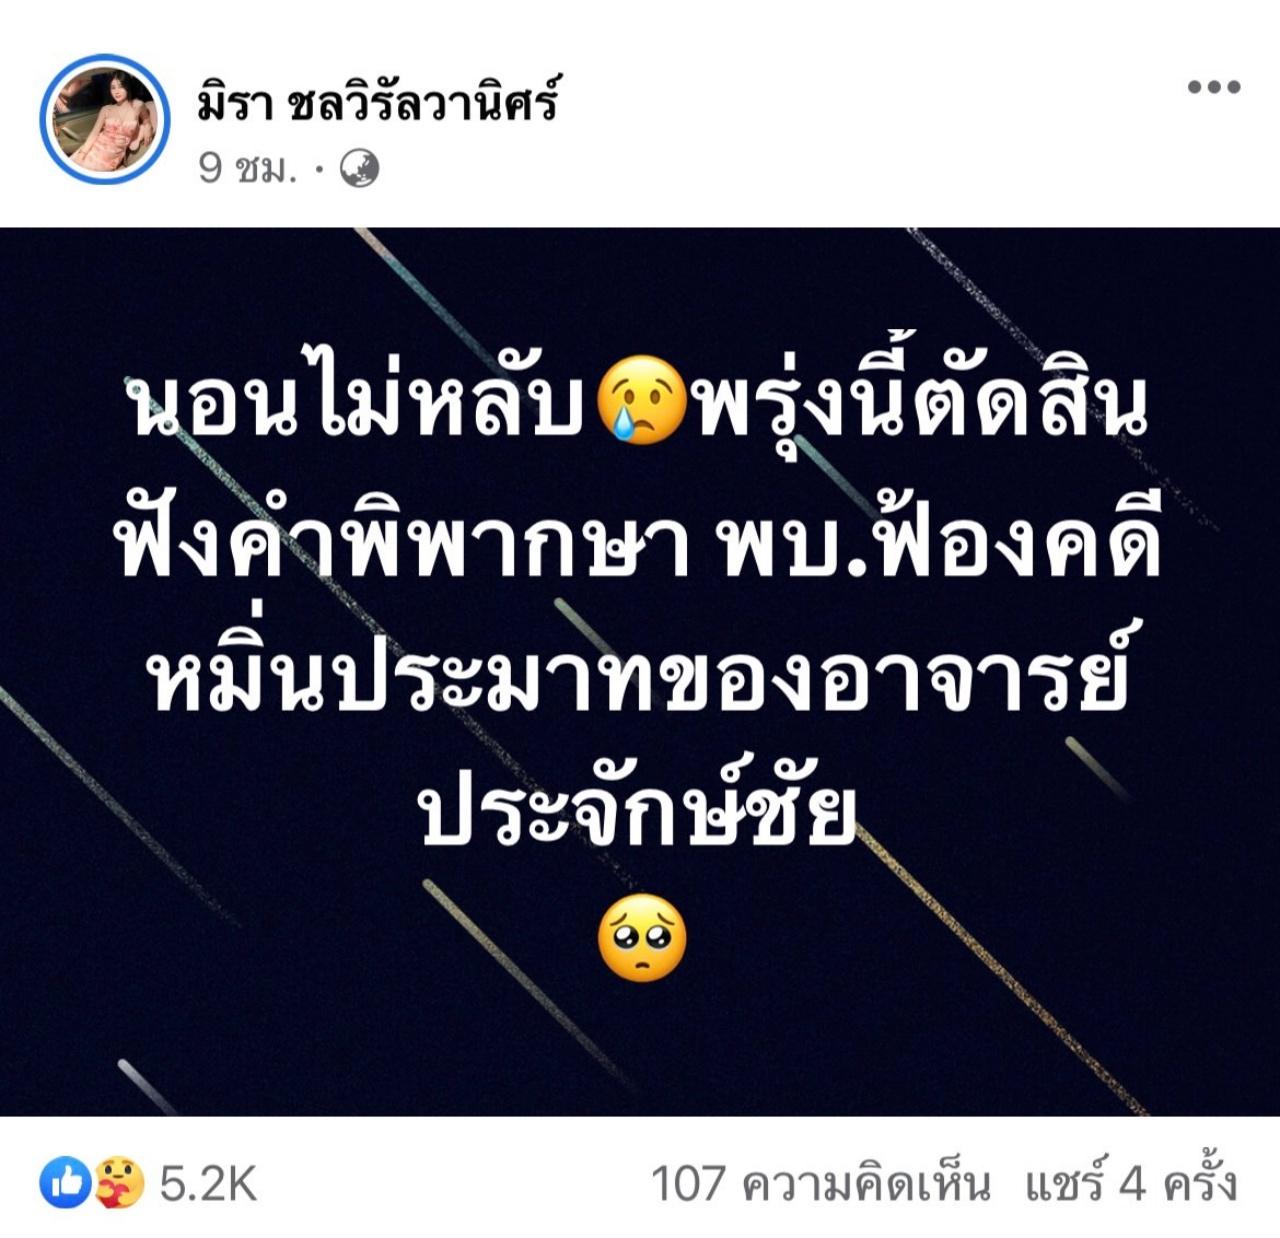
Task: Click the globe public audience icon
Action: point(360,168)
